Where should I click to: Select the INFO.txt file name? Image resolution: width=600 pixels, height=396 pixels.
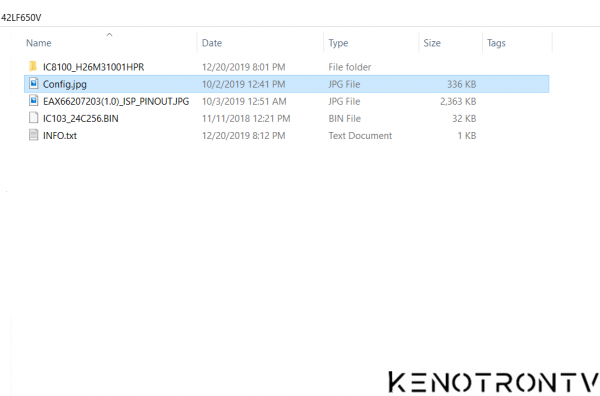pyautogui.click(x=60, y=135)
